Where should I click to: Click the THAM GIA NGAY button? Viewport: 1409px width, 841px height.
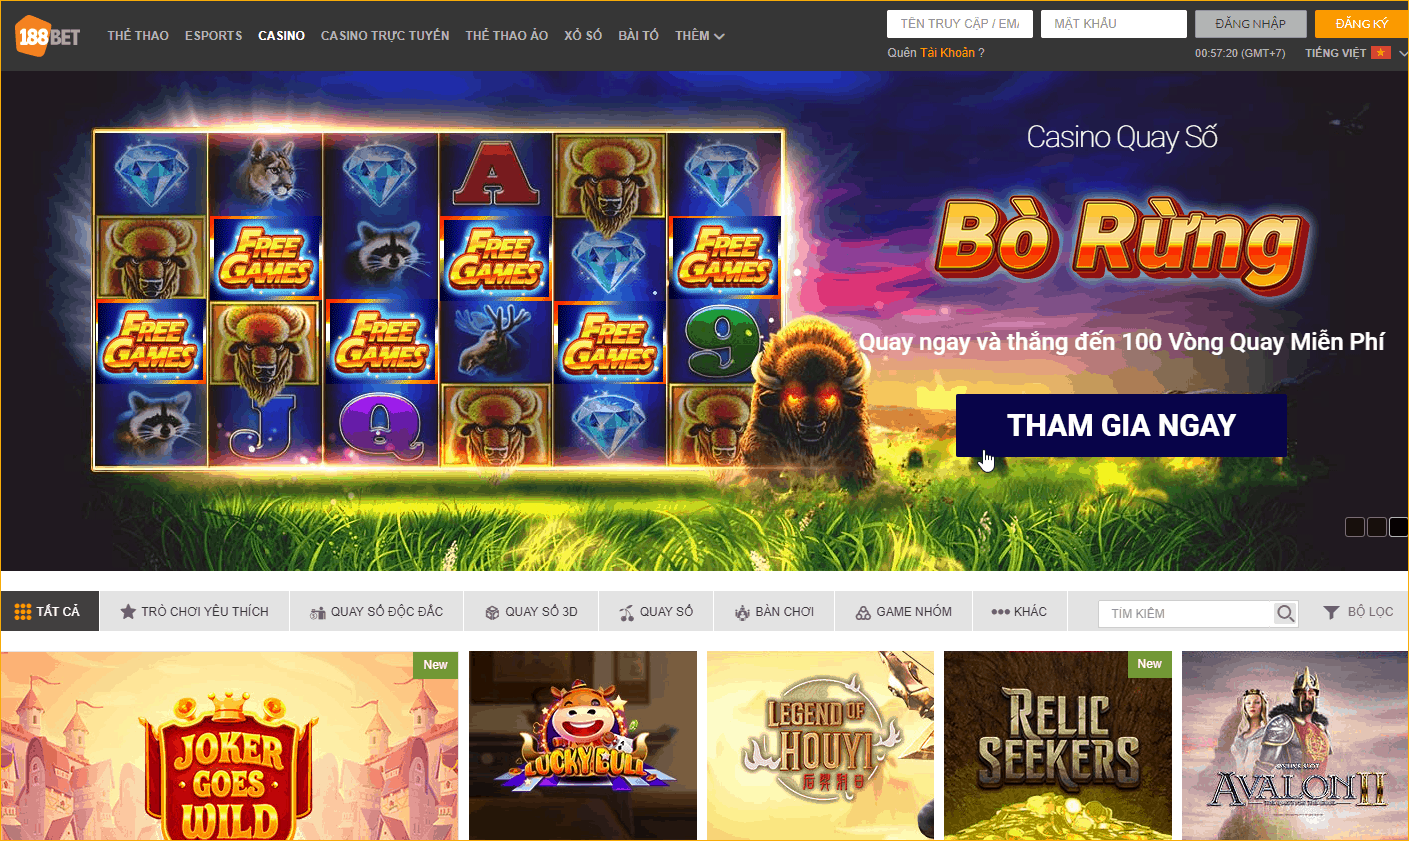click(x=1121, y=425)
